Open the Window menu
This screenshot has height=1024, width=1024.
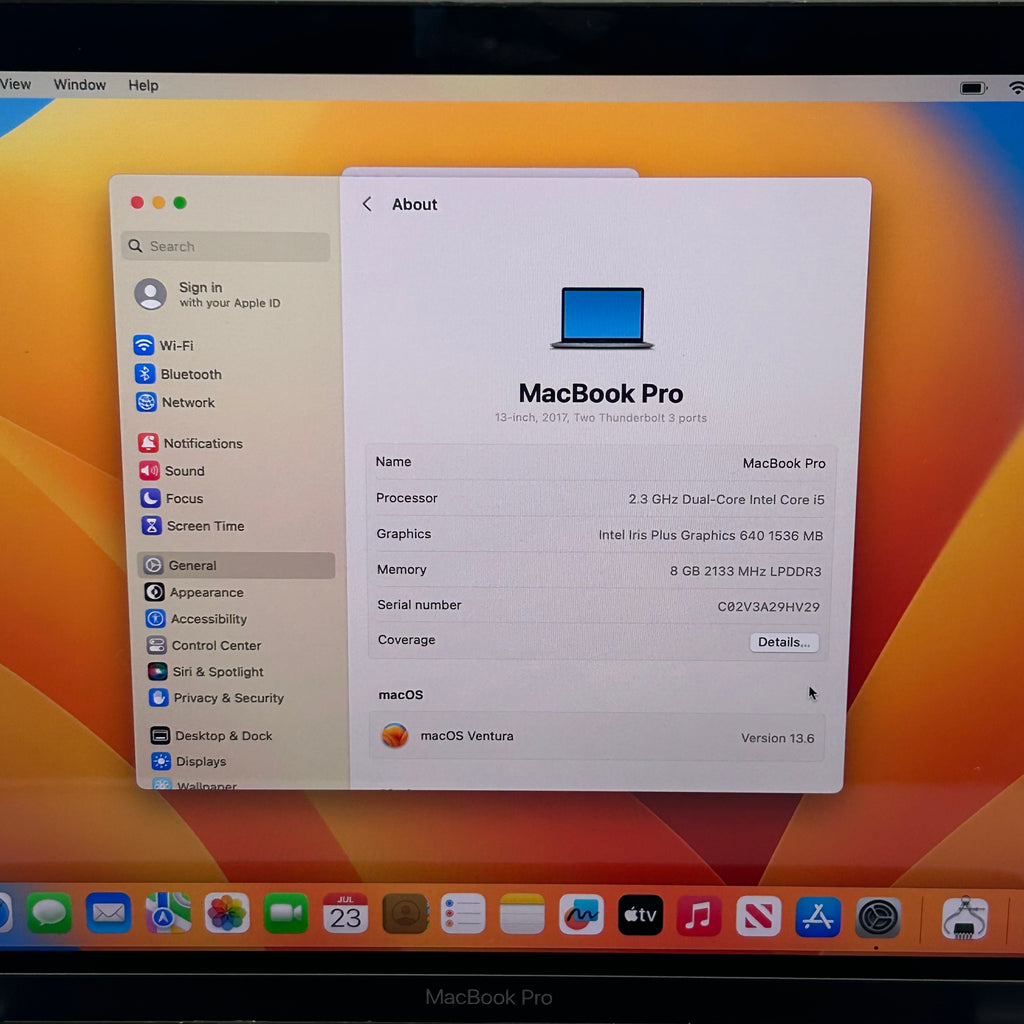click(x=80, y=85)
